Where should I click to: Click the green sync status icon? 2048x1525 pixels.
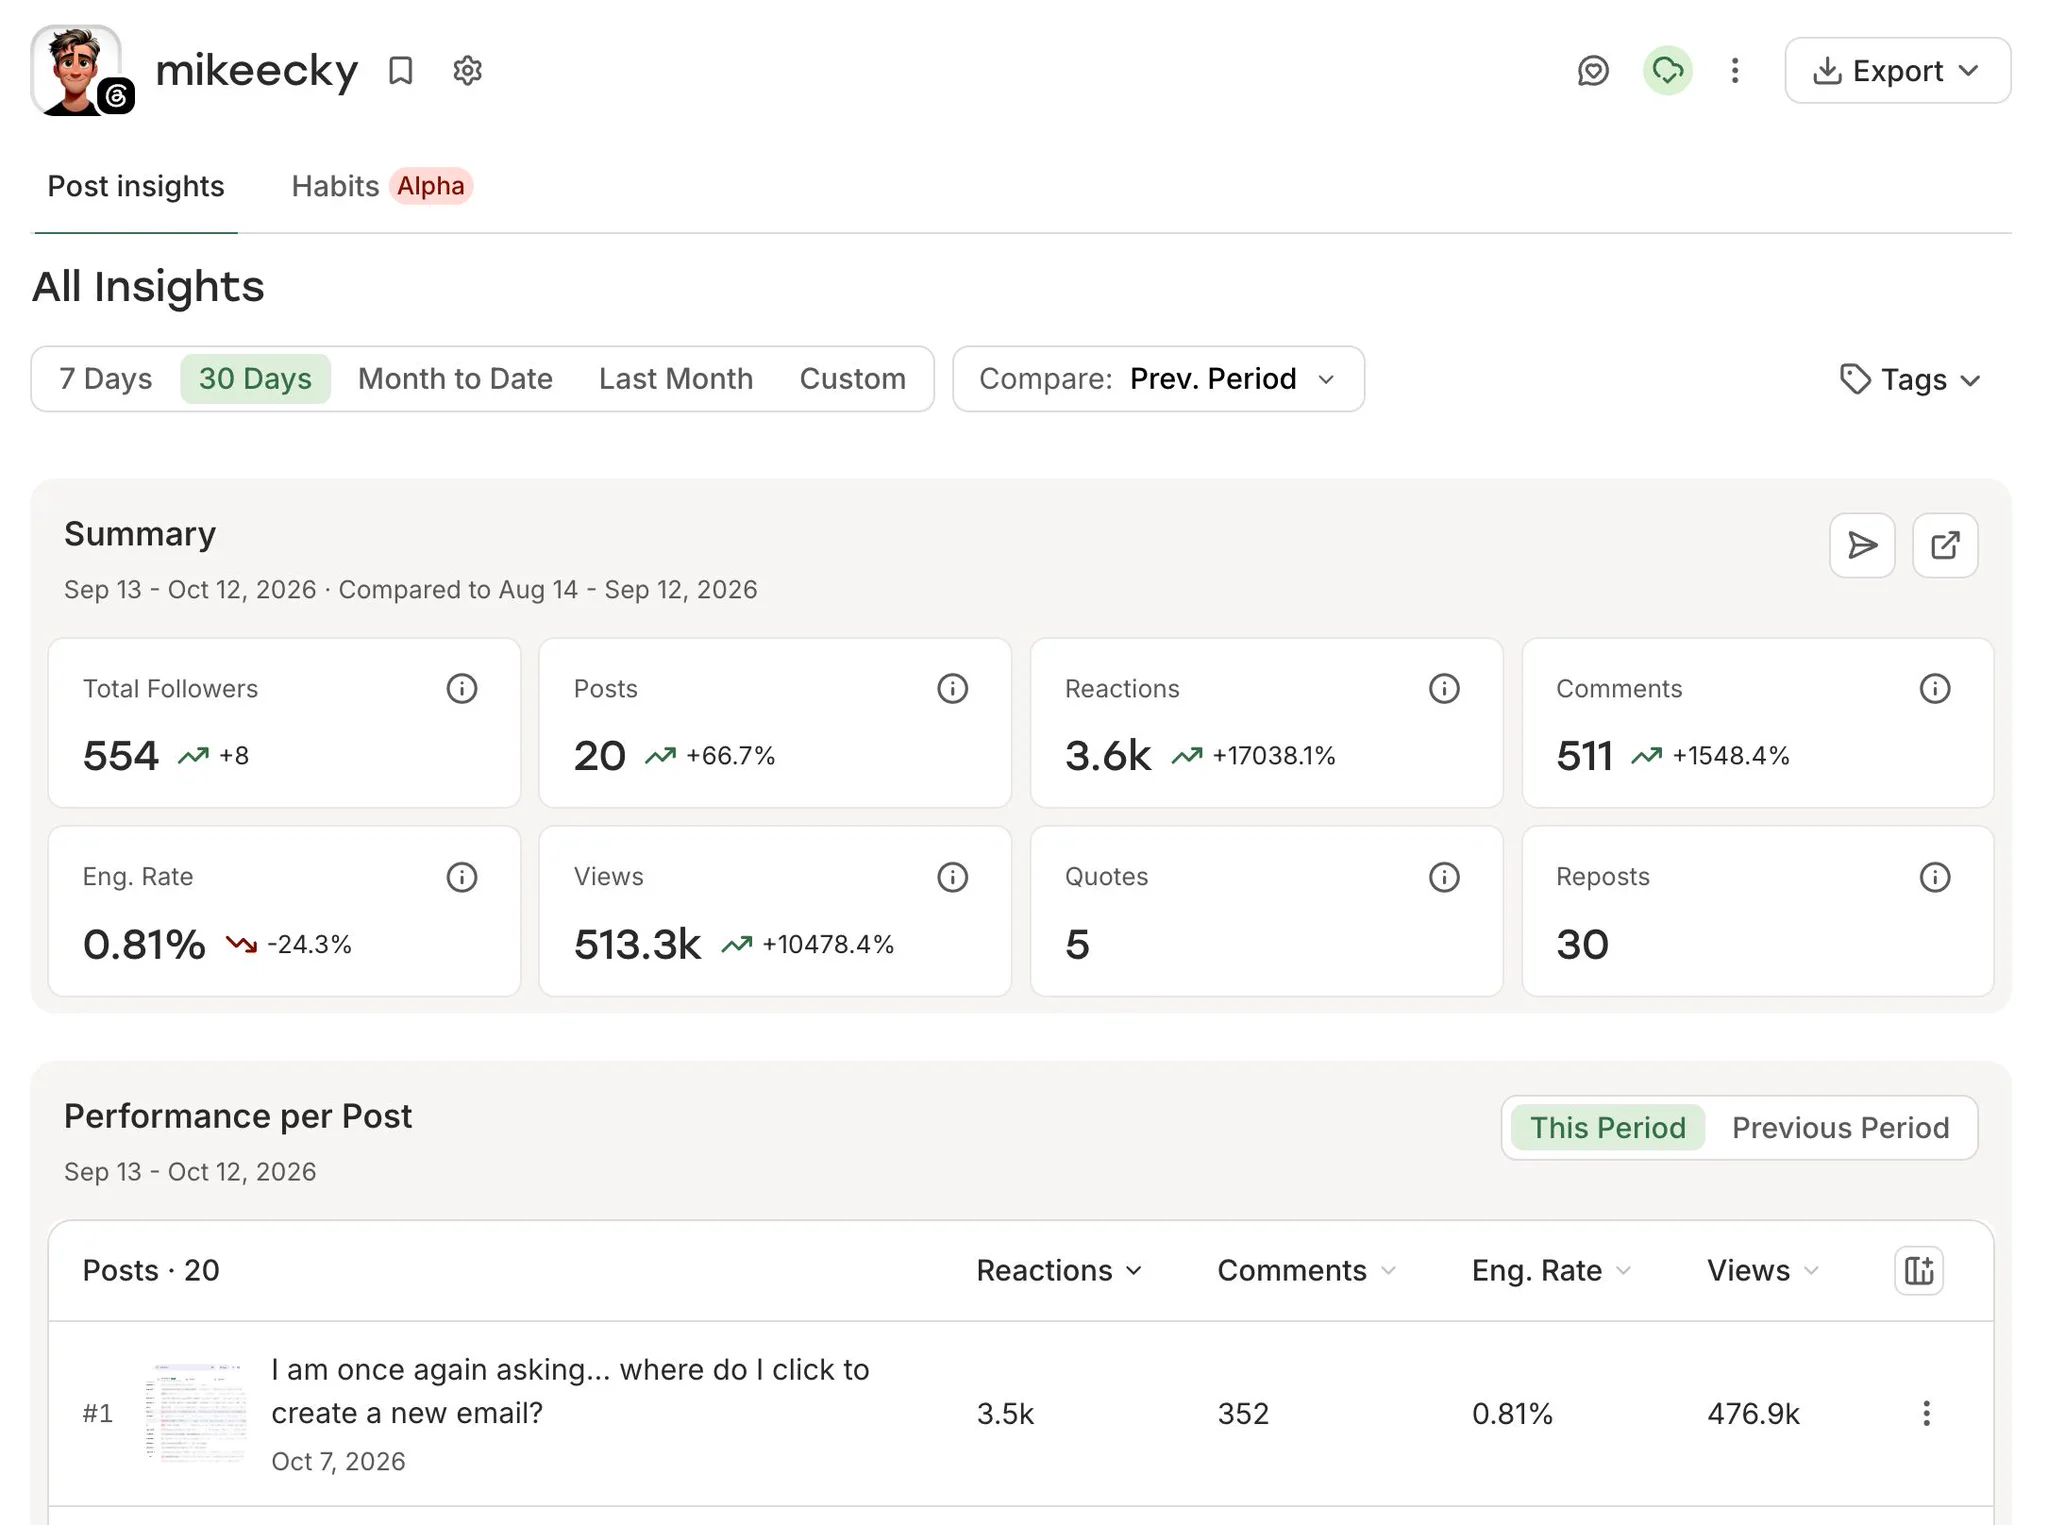[x=1667, y=70]
